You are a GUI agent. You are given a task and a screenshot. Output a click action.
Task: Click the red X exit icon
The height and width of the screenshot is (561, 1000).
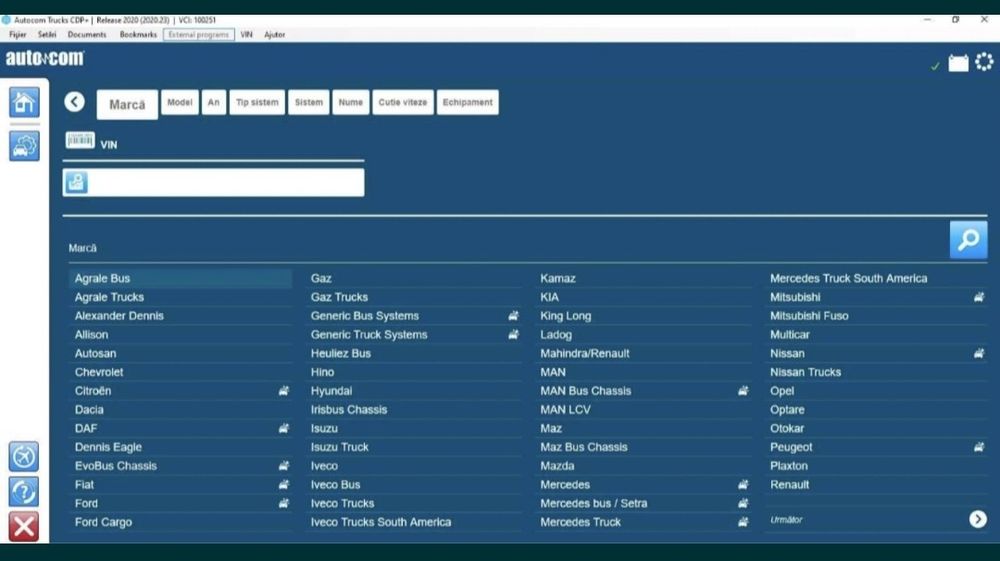click(24, 527)
